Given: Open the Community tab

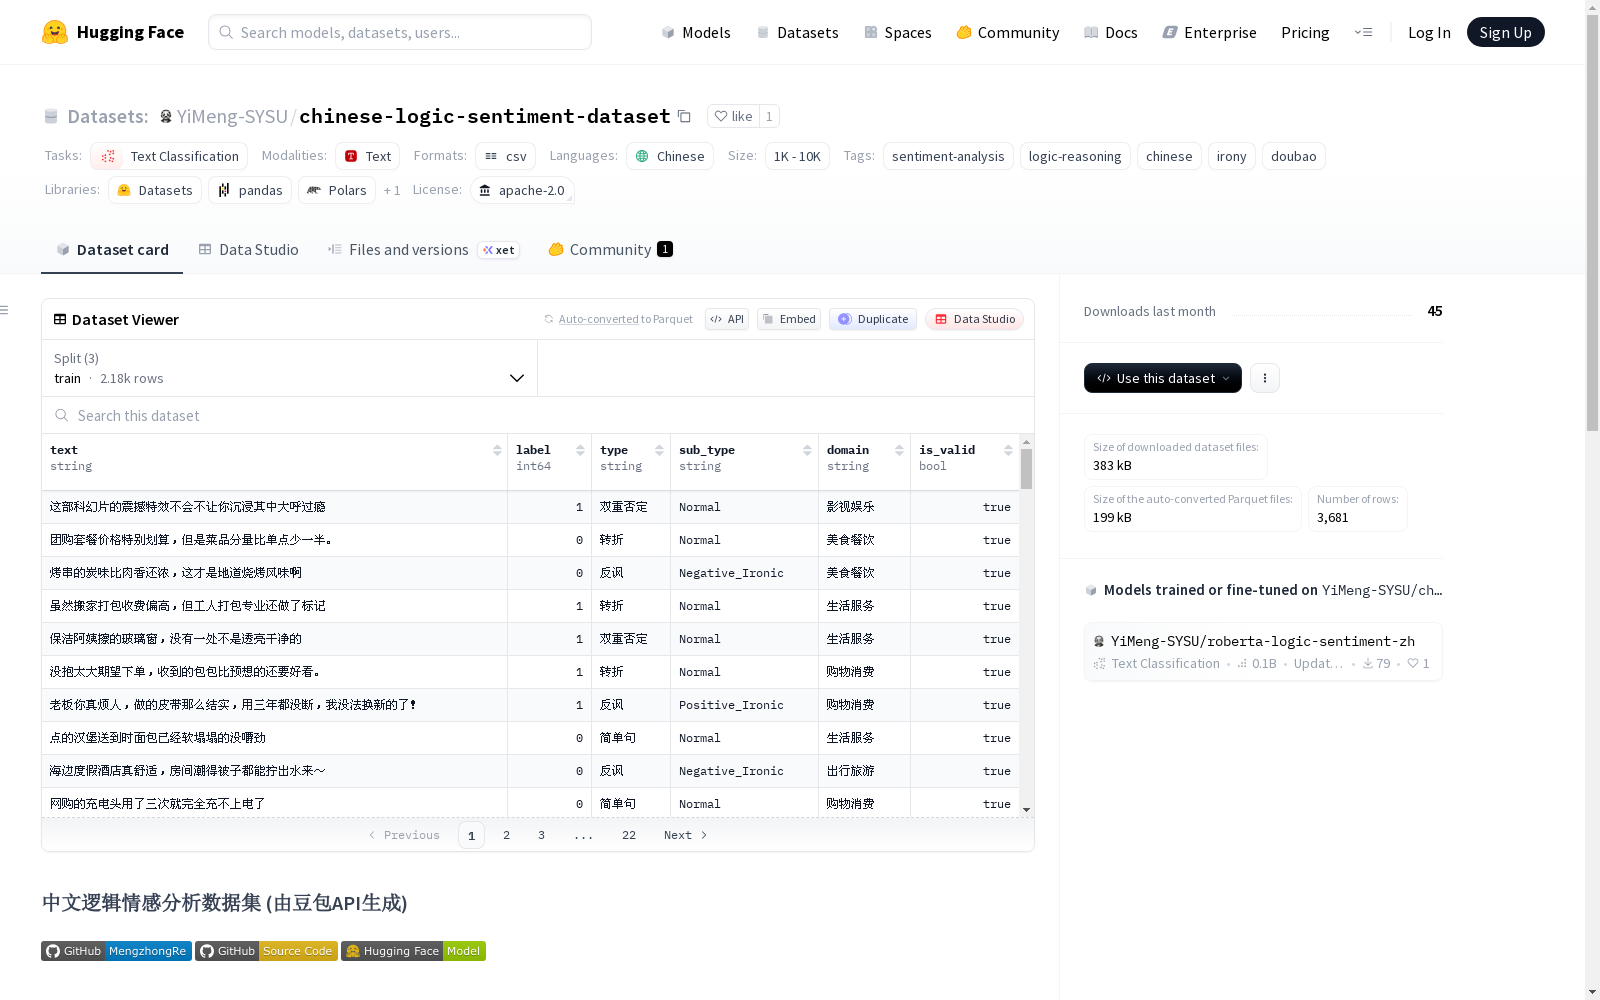Looking at the screenshot, I should point(610,250).
